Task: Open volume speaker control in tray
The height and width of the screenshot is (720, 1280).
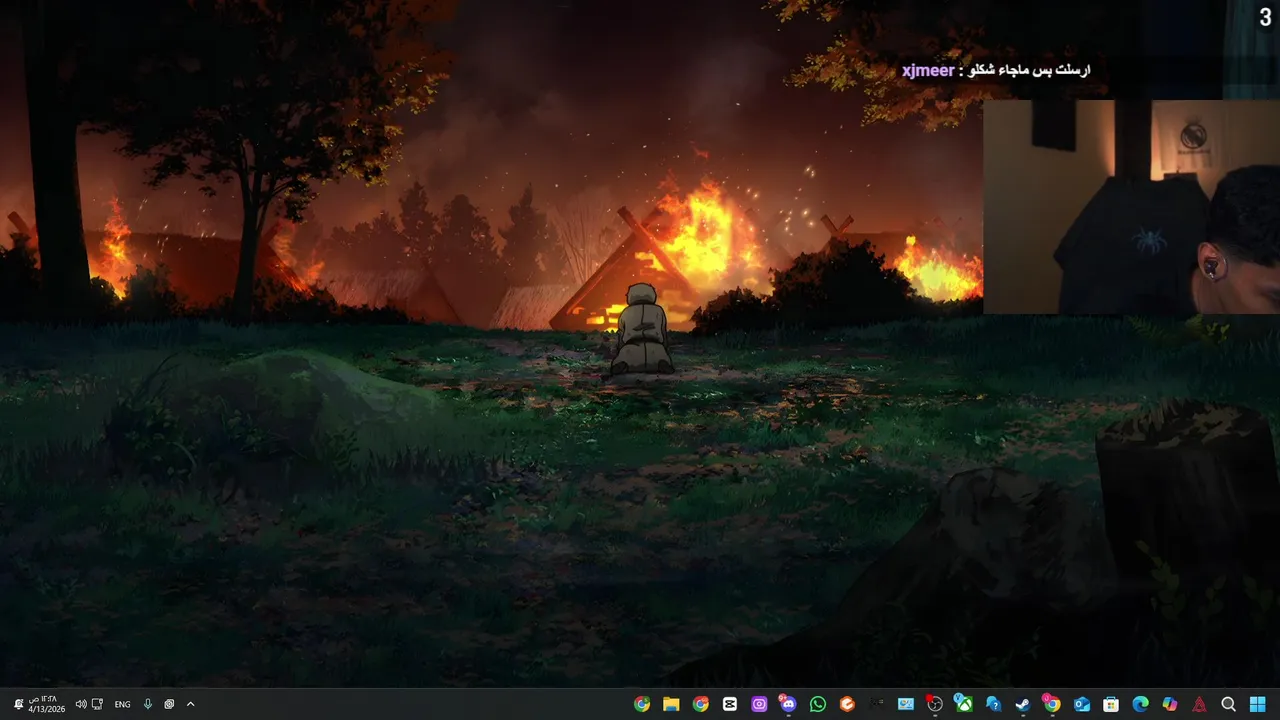Action: pos(81,704)
